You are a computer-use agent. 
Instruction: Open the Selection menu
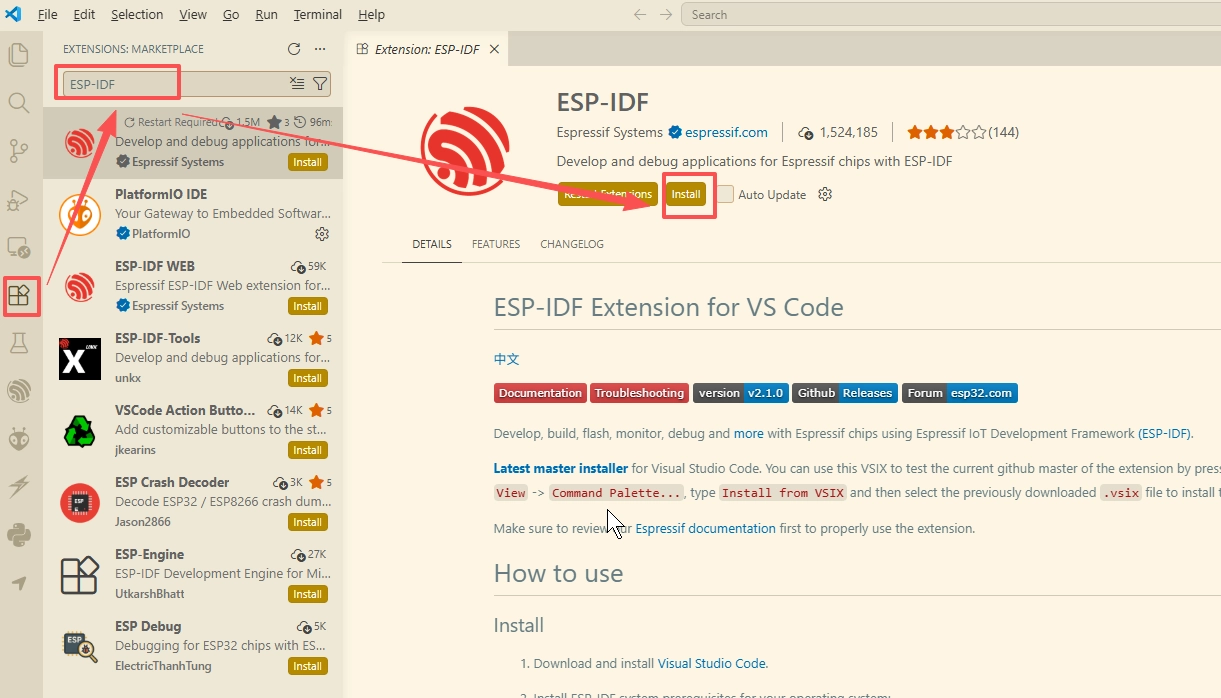pos(137,14)
